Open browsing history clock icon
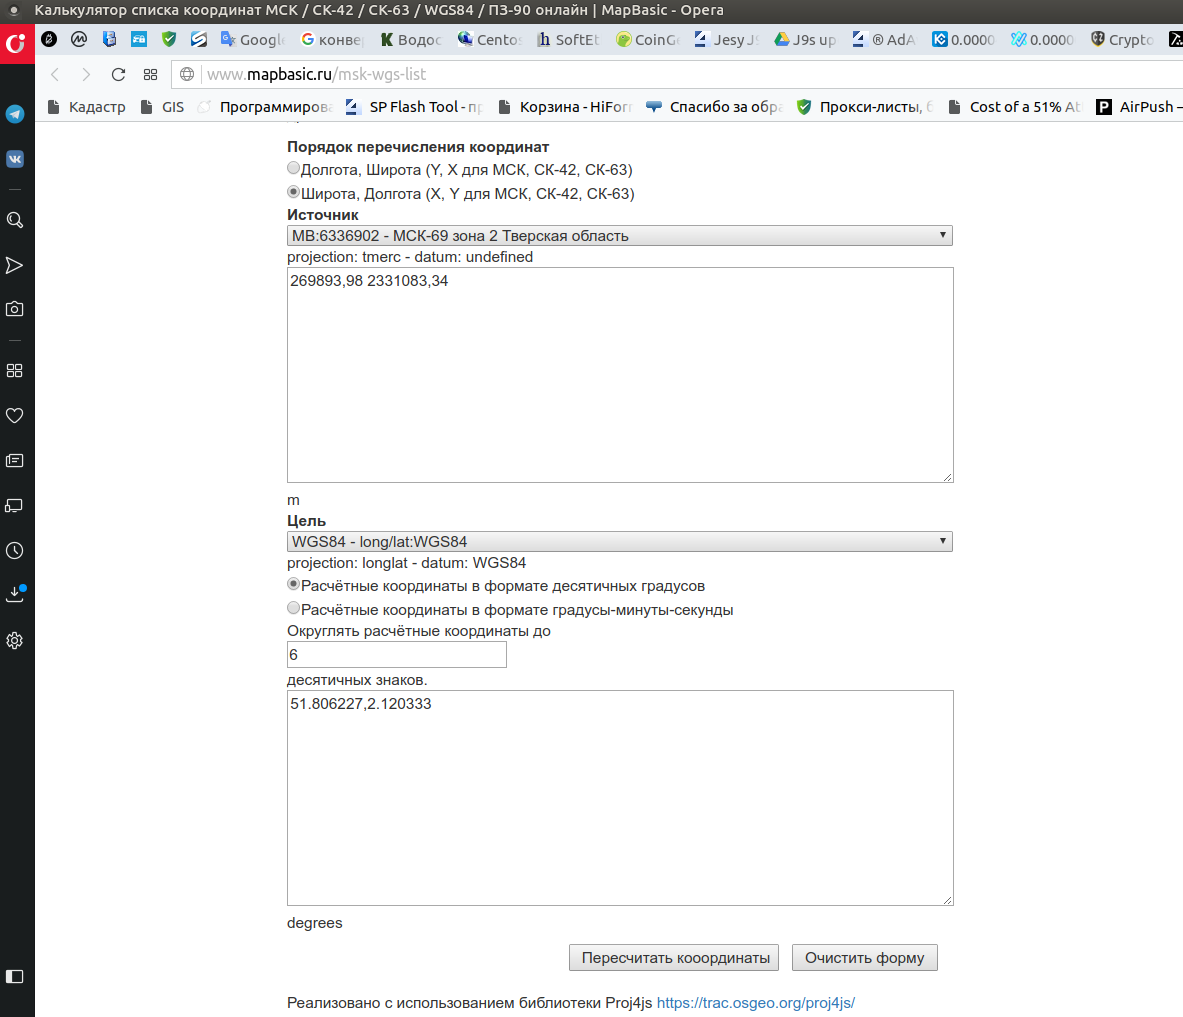 coord(15,551)
